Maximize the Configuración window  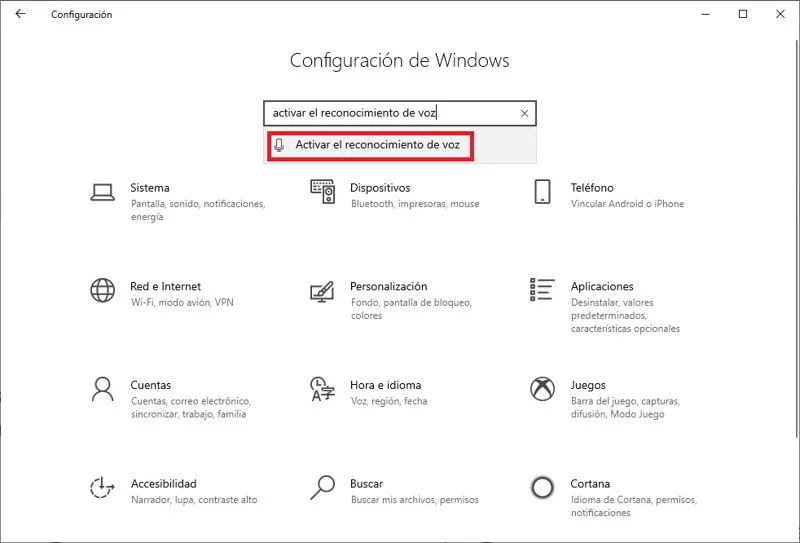743,15
